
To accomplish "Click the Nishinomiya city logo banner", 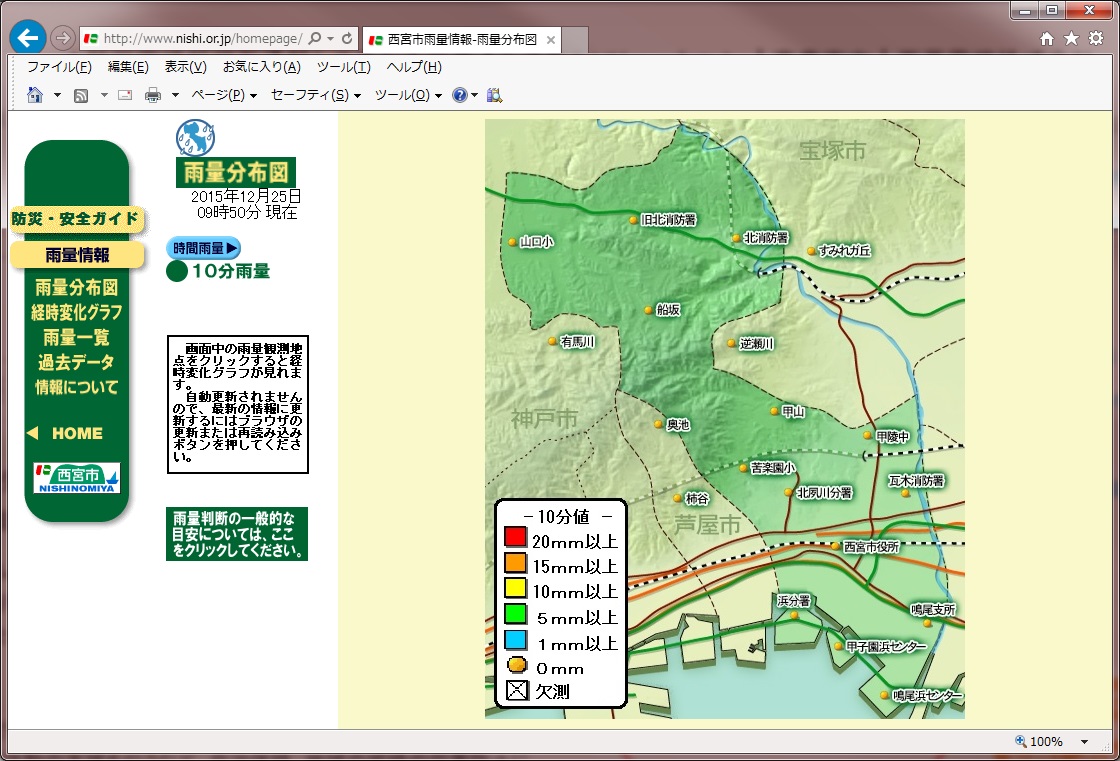I will tap(77, 478).
